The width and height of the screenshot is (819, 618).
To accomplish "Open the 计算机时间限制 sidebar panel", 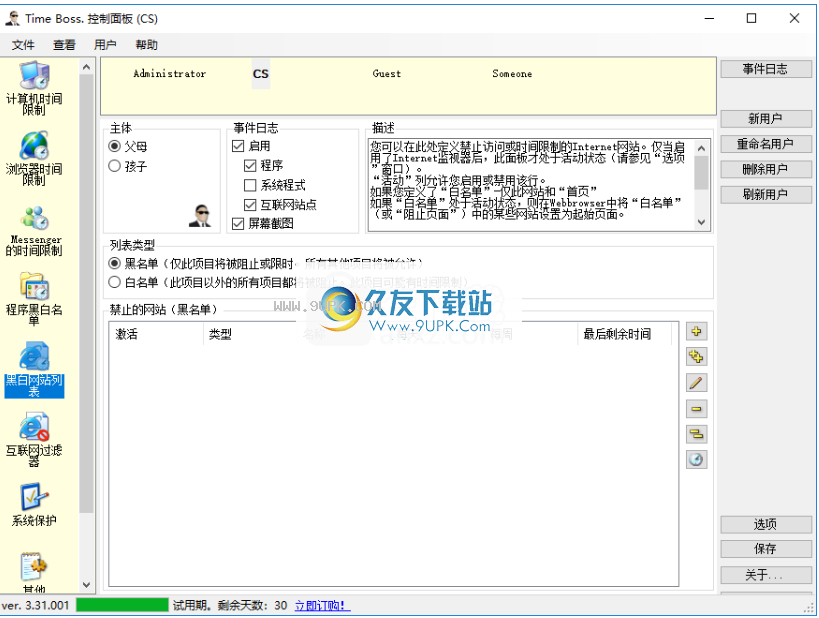I will click(x=34, y=88).
